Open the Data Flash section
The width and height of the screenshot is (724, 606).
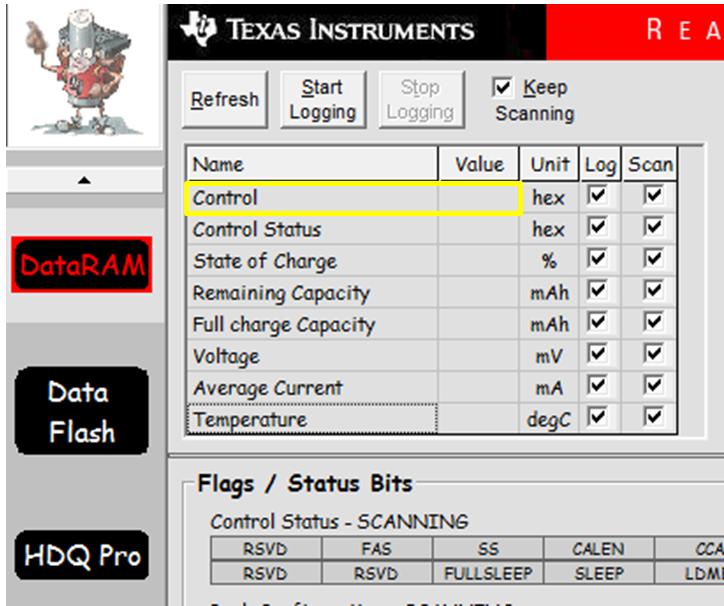(82, 411)
